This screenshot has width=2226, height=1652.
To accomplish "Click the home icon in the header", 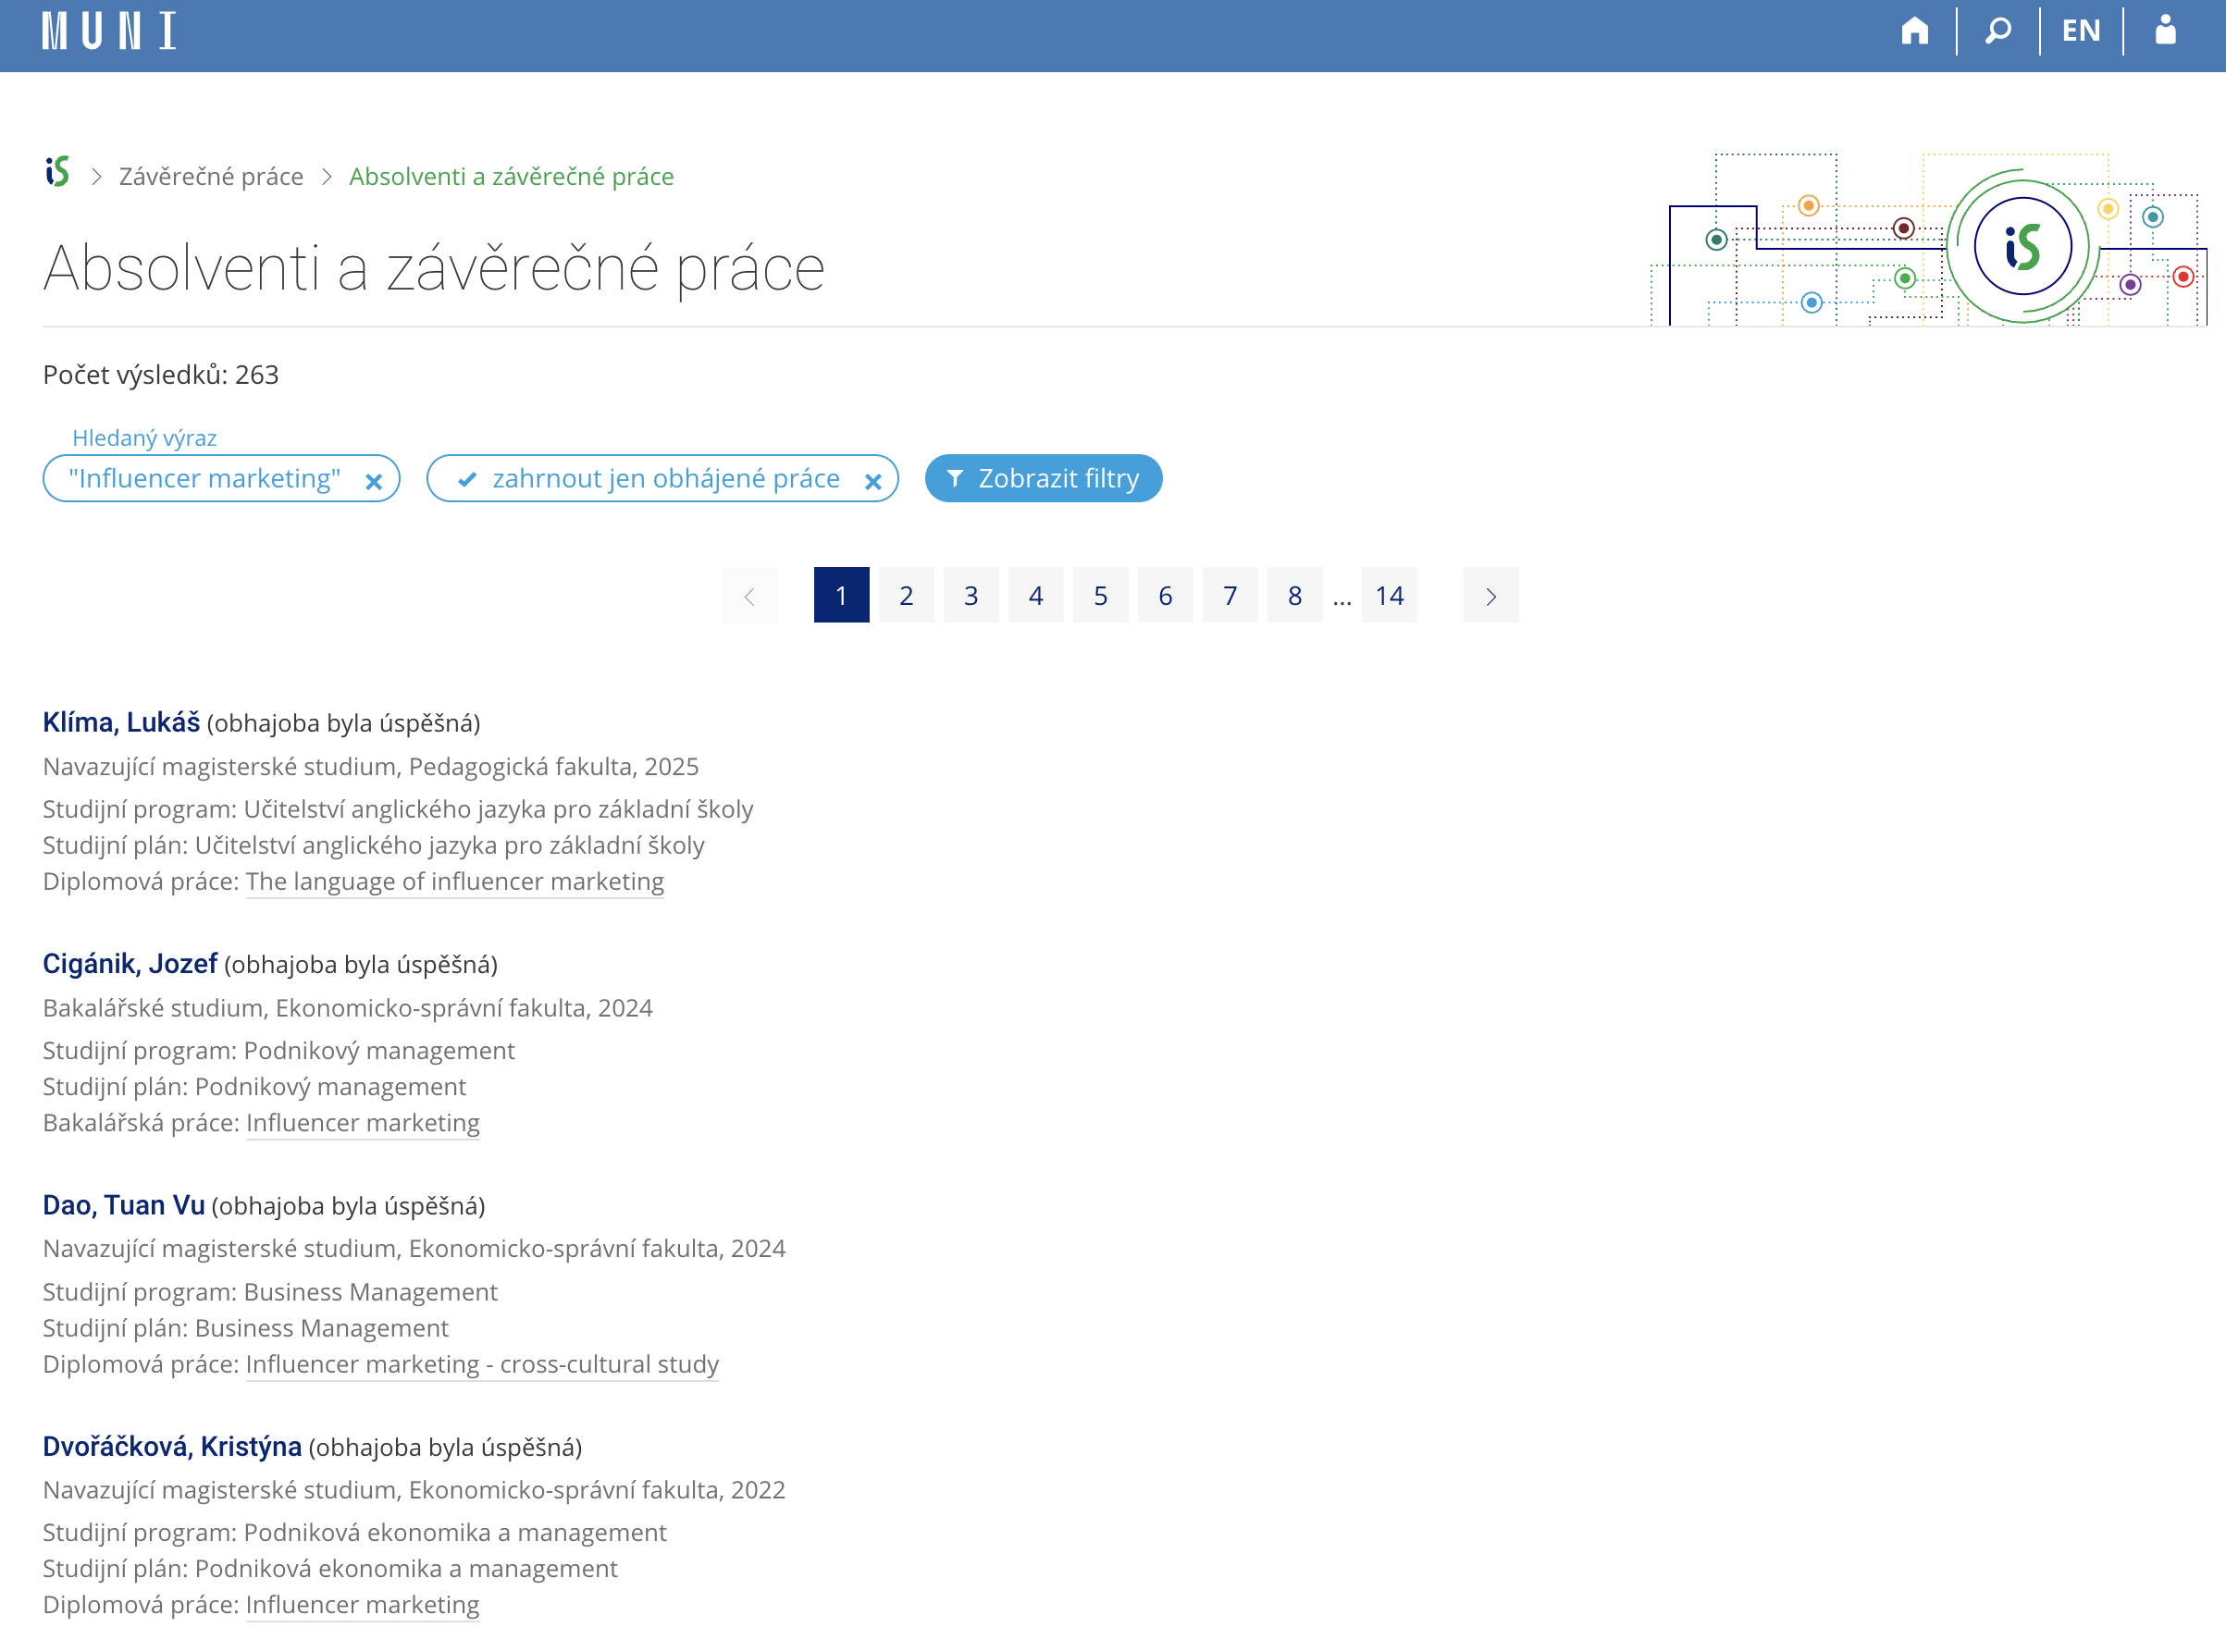I will pyautogui.click(x=1914, y=30).
